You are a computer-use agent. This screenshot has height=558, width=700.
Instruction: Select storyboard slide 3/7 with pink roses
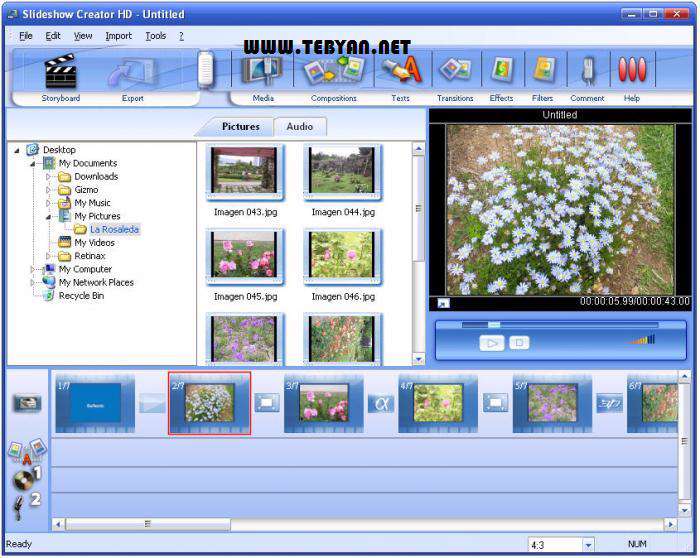[324, 404]
